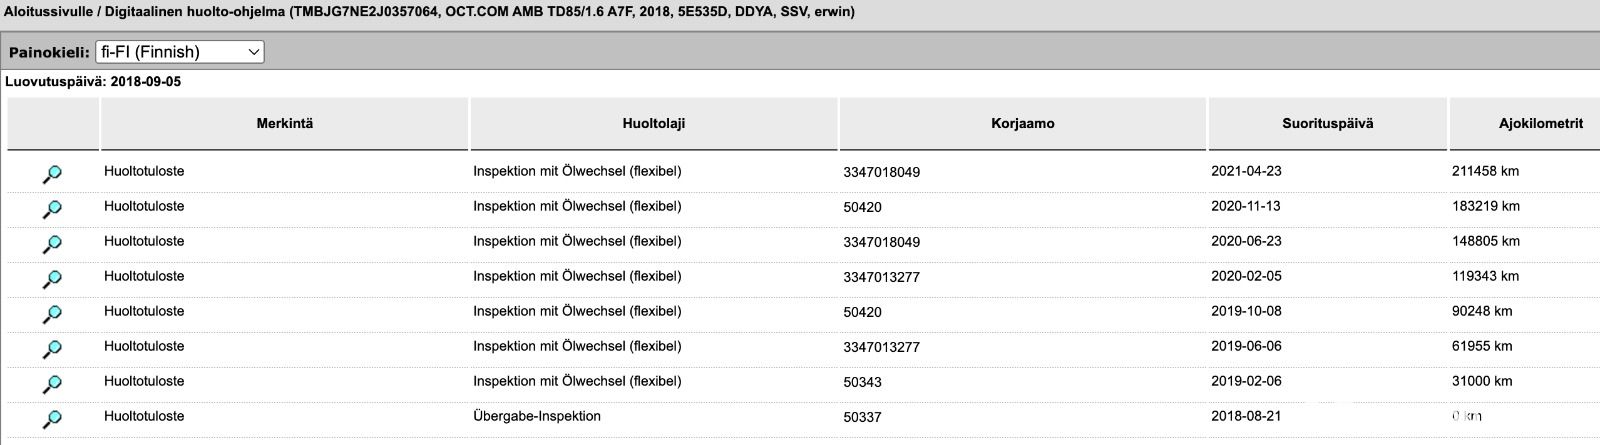Viewport: 1600px width, 445px height.
Task: Click workshop number 50343
Action: click(x=862, y=382)
